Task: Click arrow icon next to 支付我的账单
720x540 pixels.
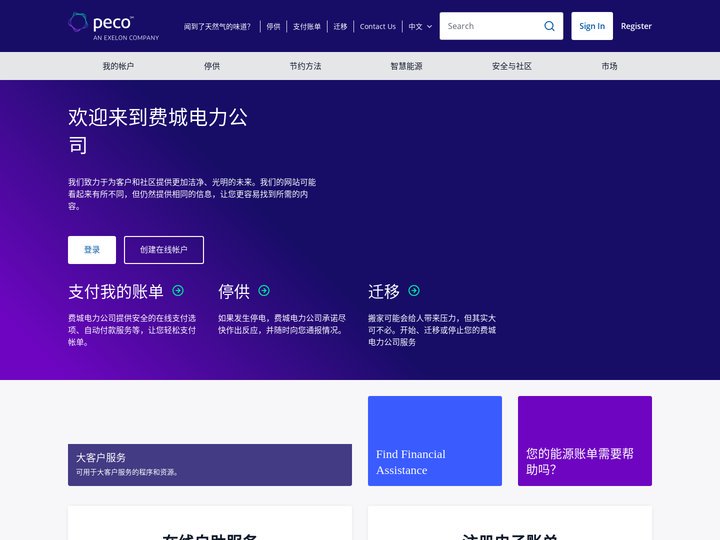Action: click(178, 291)
